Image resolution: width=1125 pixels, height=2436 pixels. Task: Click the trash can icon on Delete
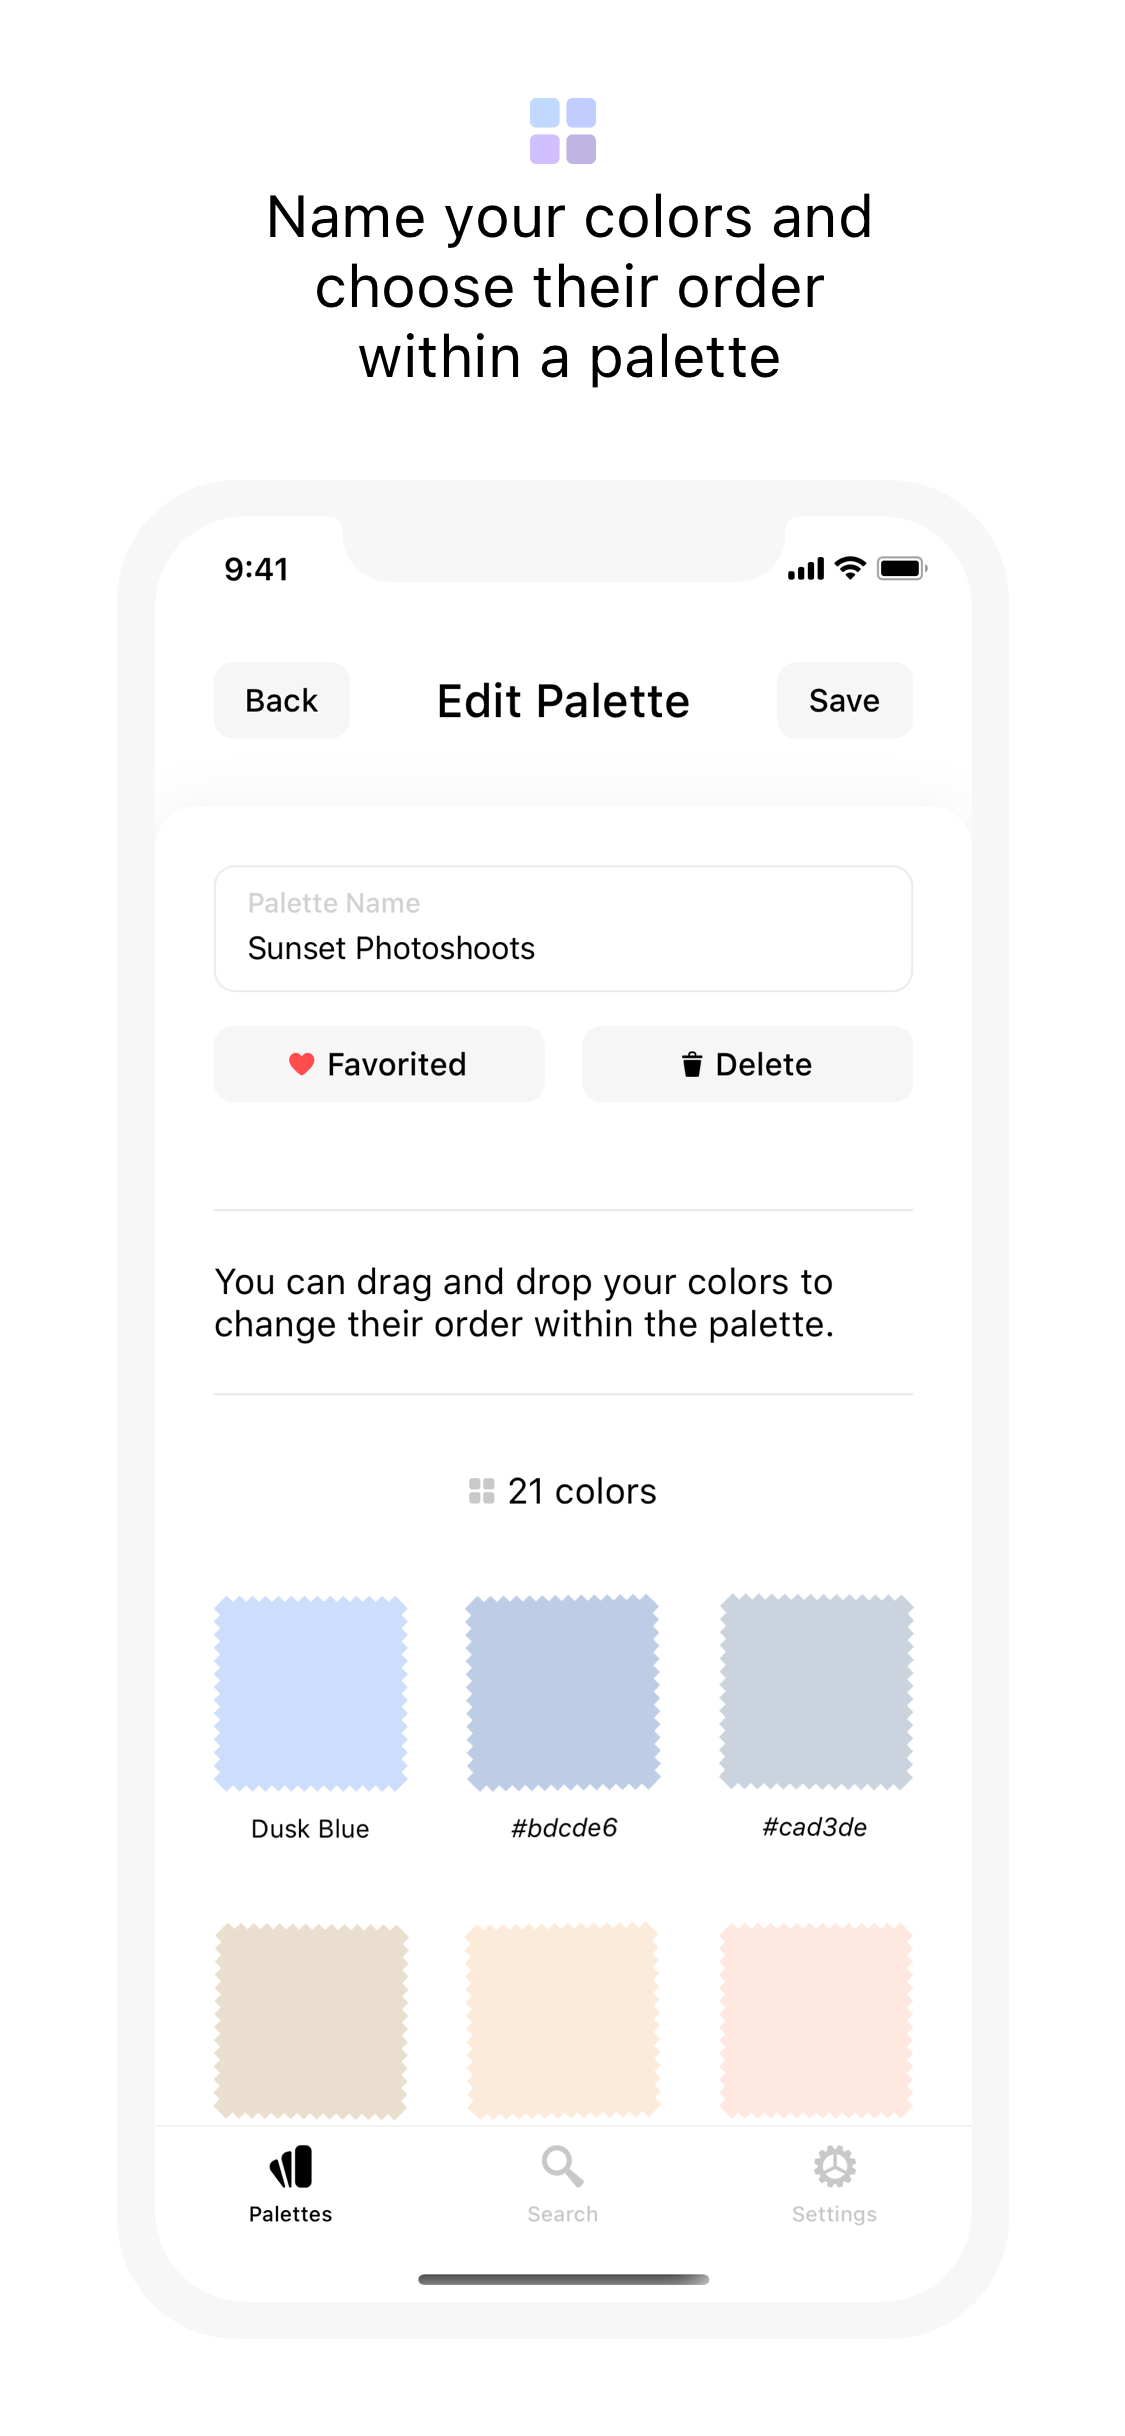pyautogui.click(x=692, y=1064)
